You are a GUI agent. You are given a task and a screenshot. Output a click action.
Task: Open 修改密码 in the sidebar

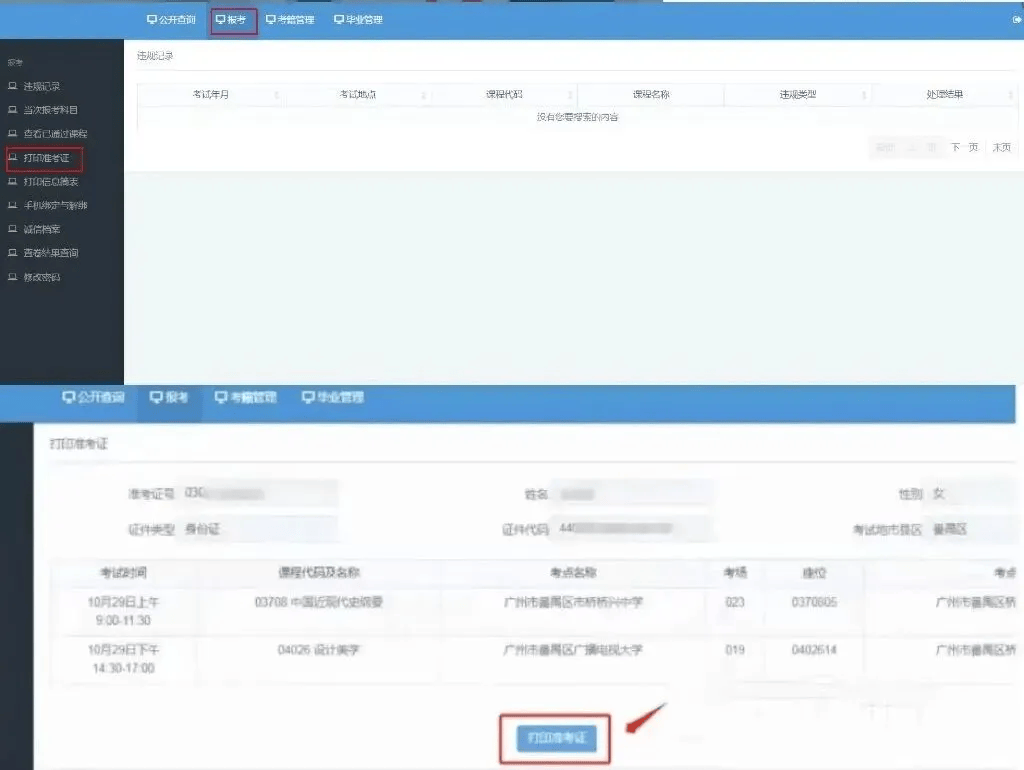coord(42,277)
